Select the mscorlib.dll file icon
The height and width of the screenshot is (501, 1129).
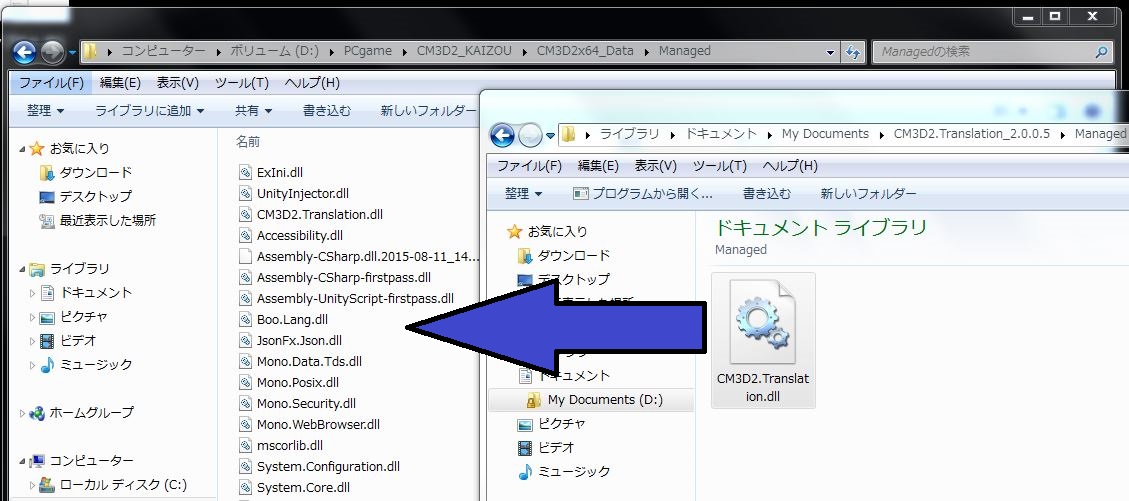coord(245,446)
